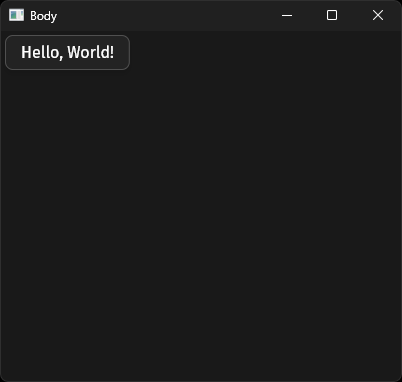Click the rounded button's left edge
The height and width of the screenshot is (382, 402).
(6, 52)
